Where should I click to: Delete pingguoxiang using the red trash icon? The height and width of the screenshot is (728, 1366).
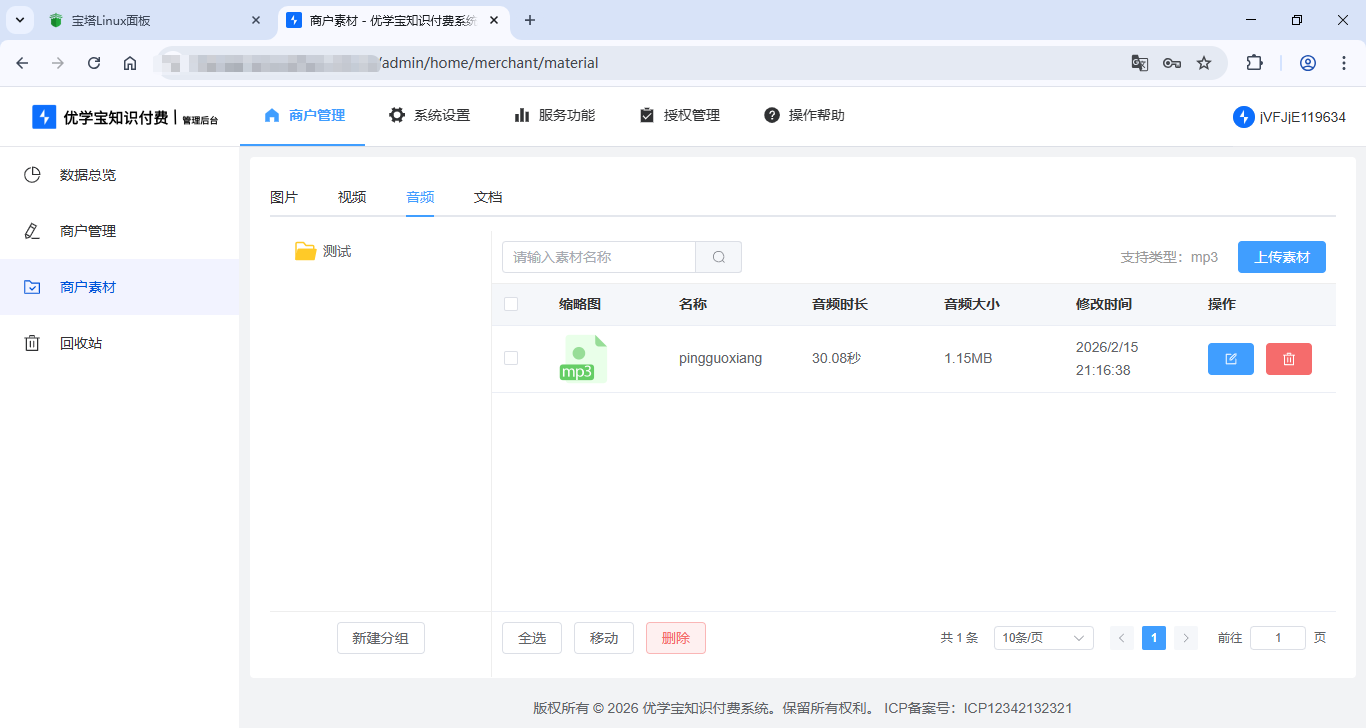1288,358
